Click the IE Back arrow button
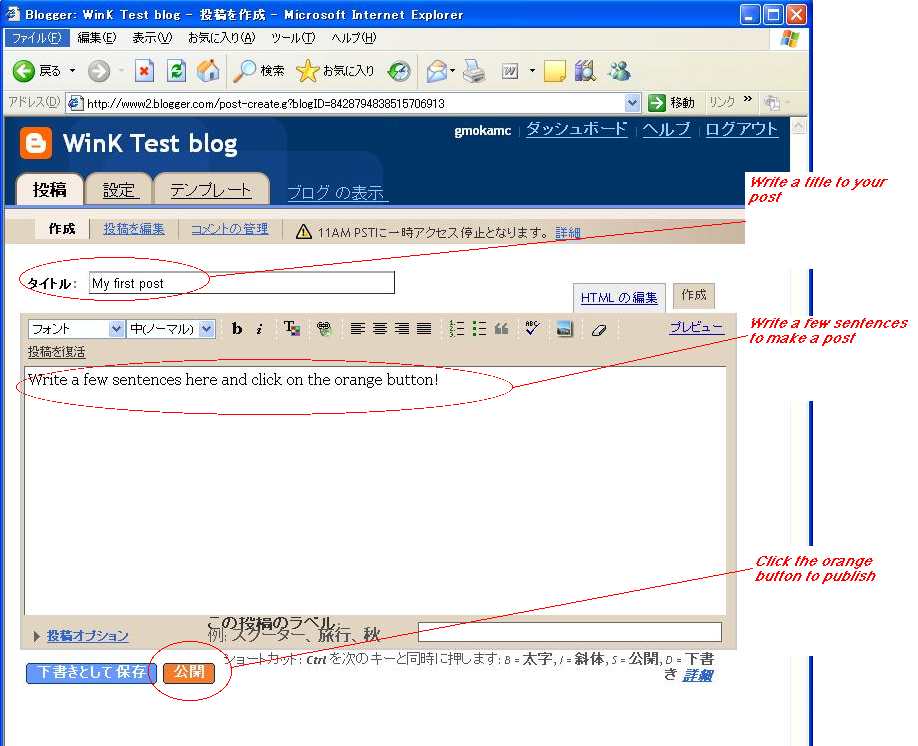 pyautogui.click(x=24, y=71)
